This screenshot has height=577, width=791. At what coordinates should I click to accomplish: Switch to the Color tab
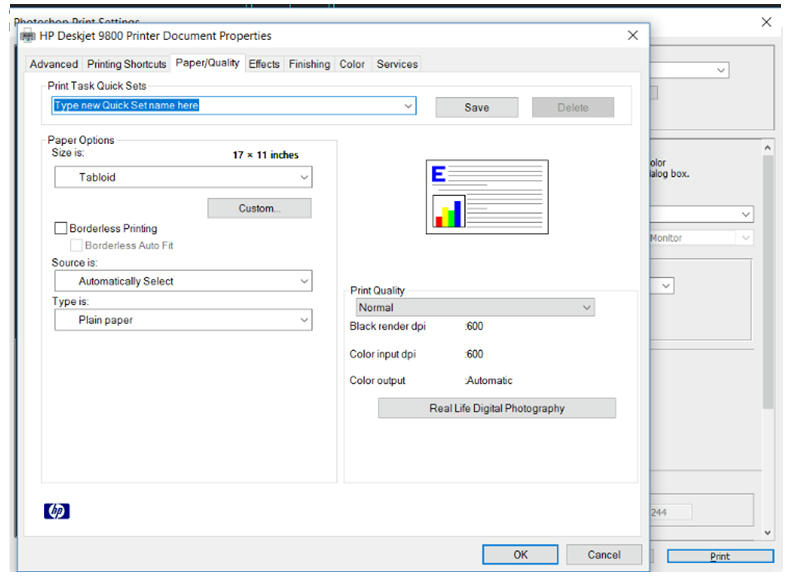pos(352,64)
